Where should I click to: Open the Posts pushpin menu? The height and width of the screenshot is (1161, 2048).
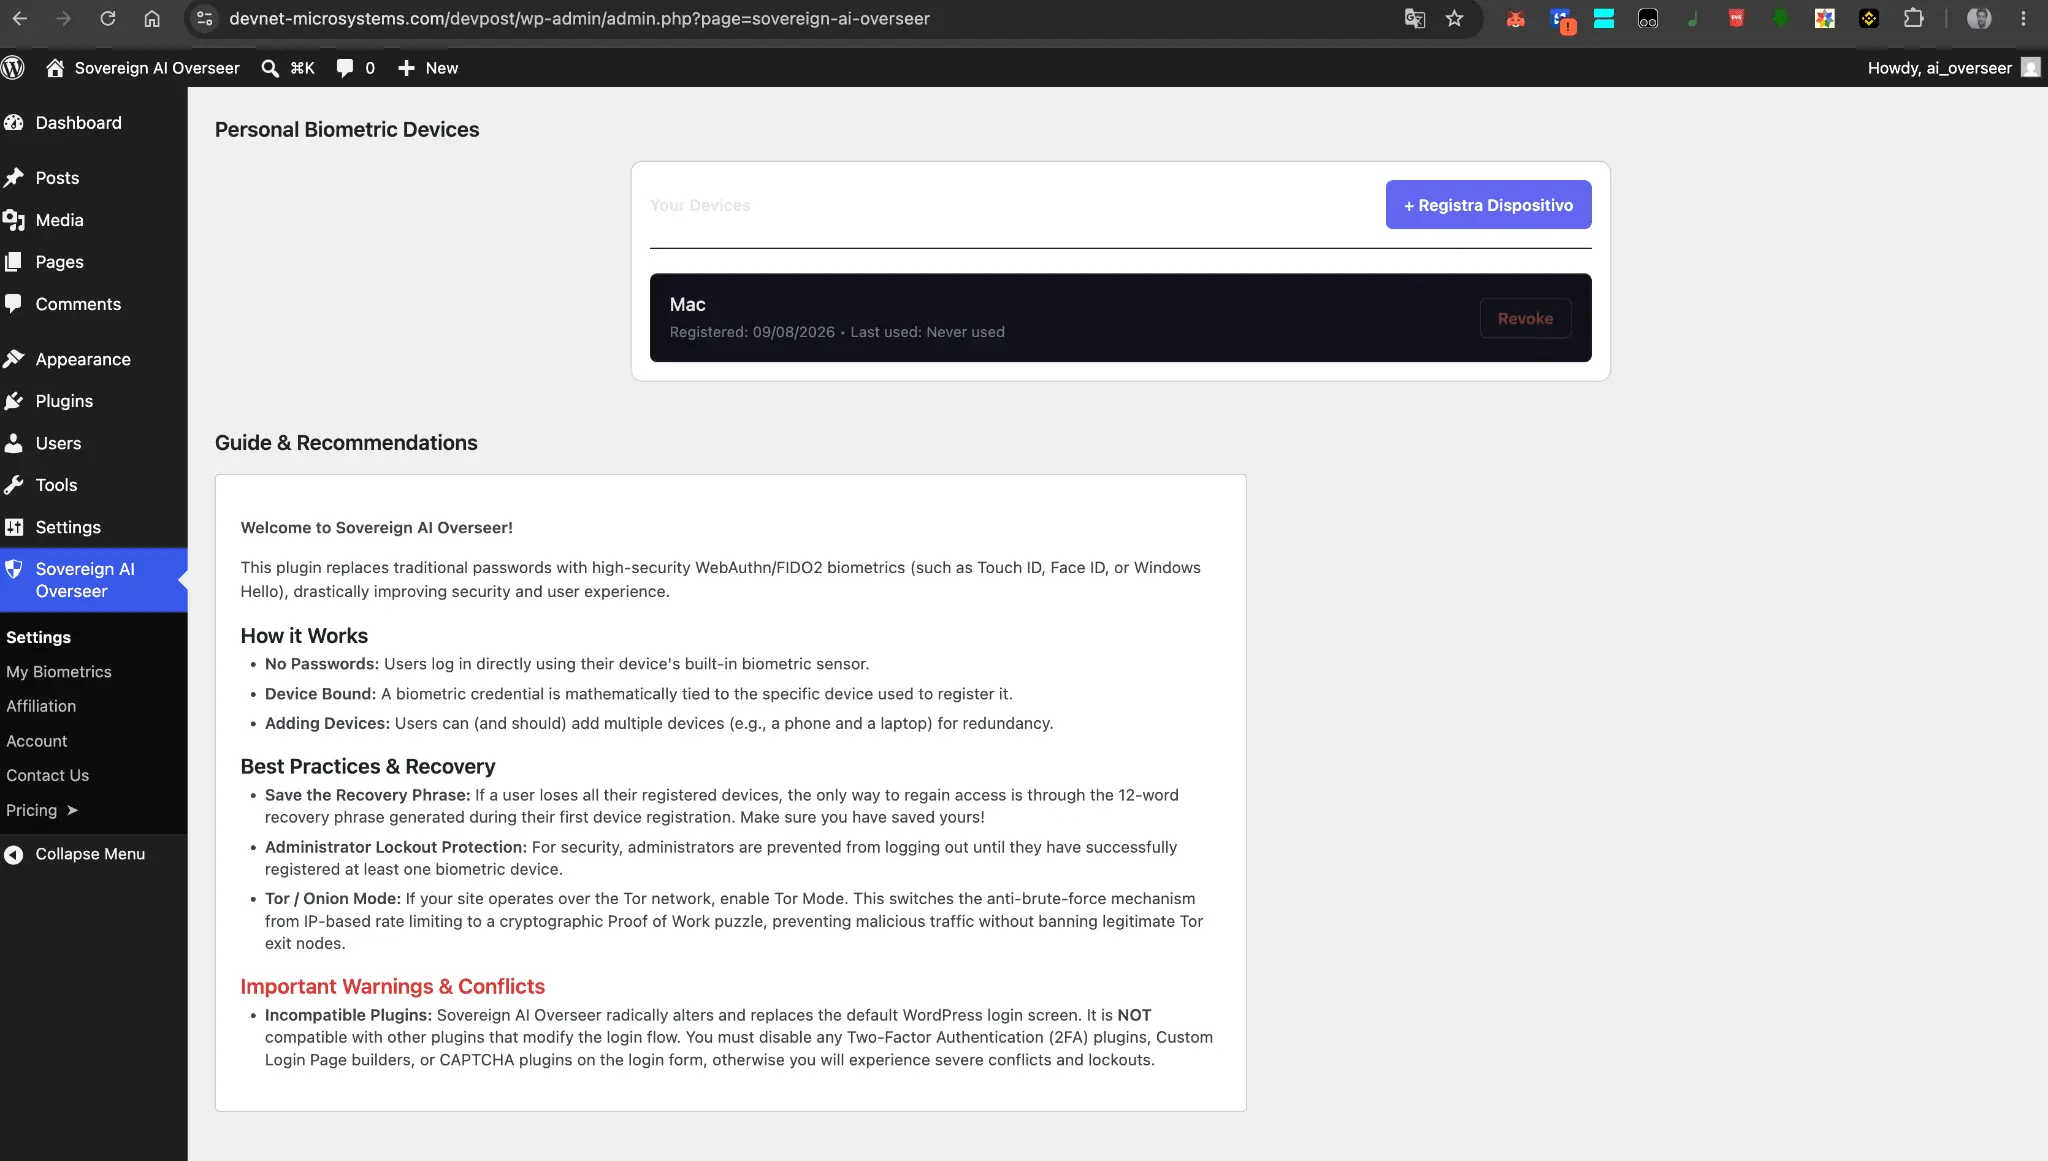pyautogui.click(x=93, y=178)
